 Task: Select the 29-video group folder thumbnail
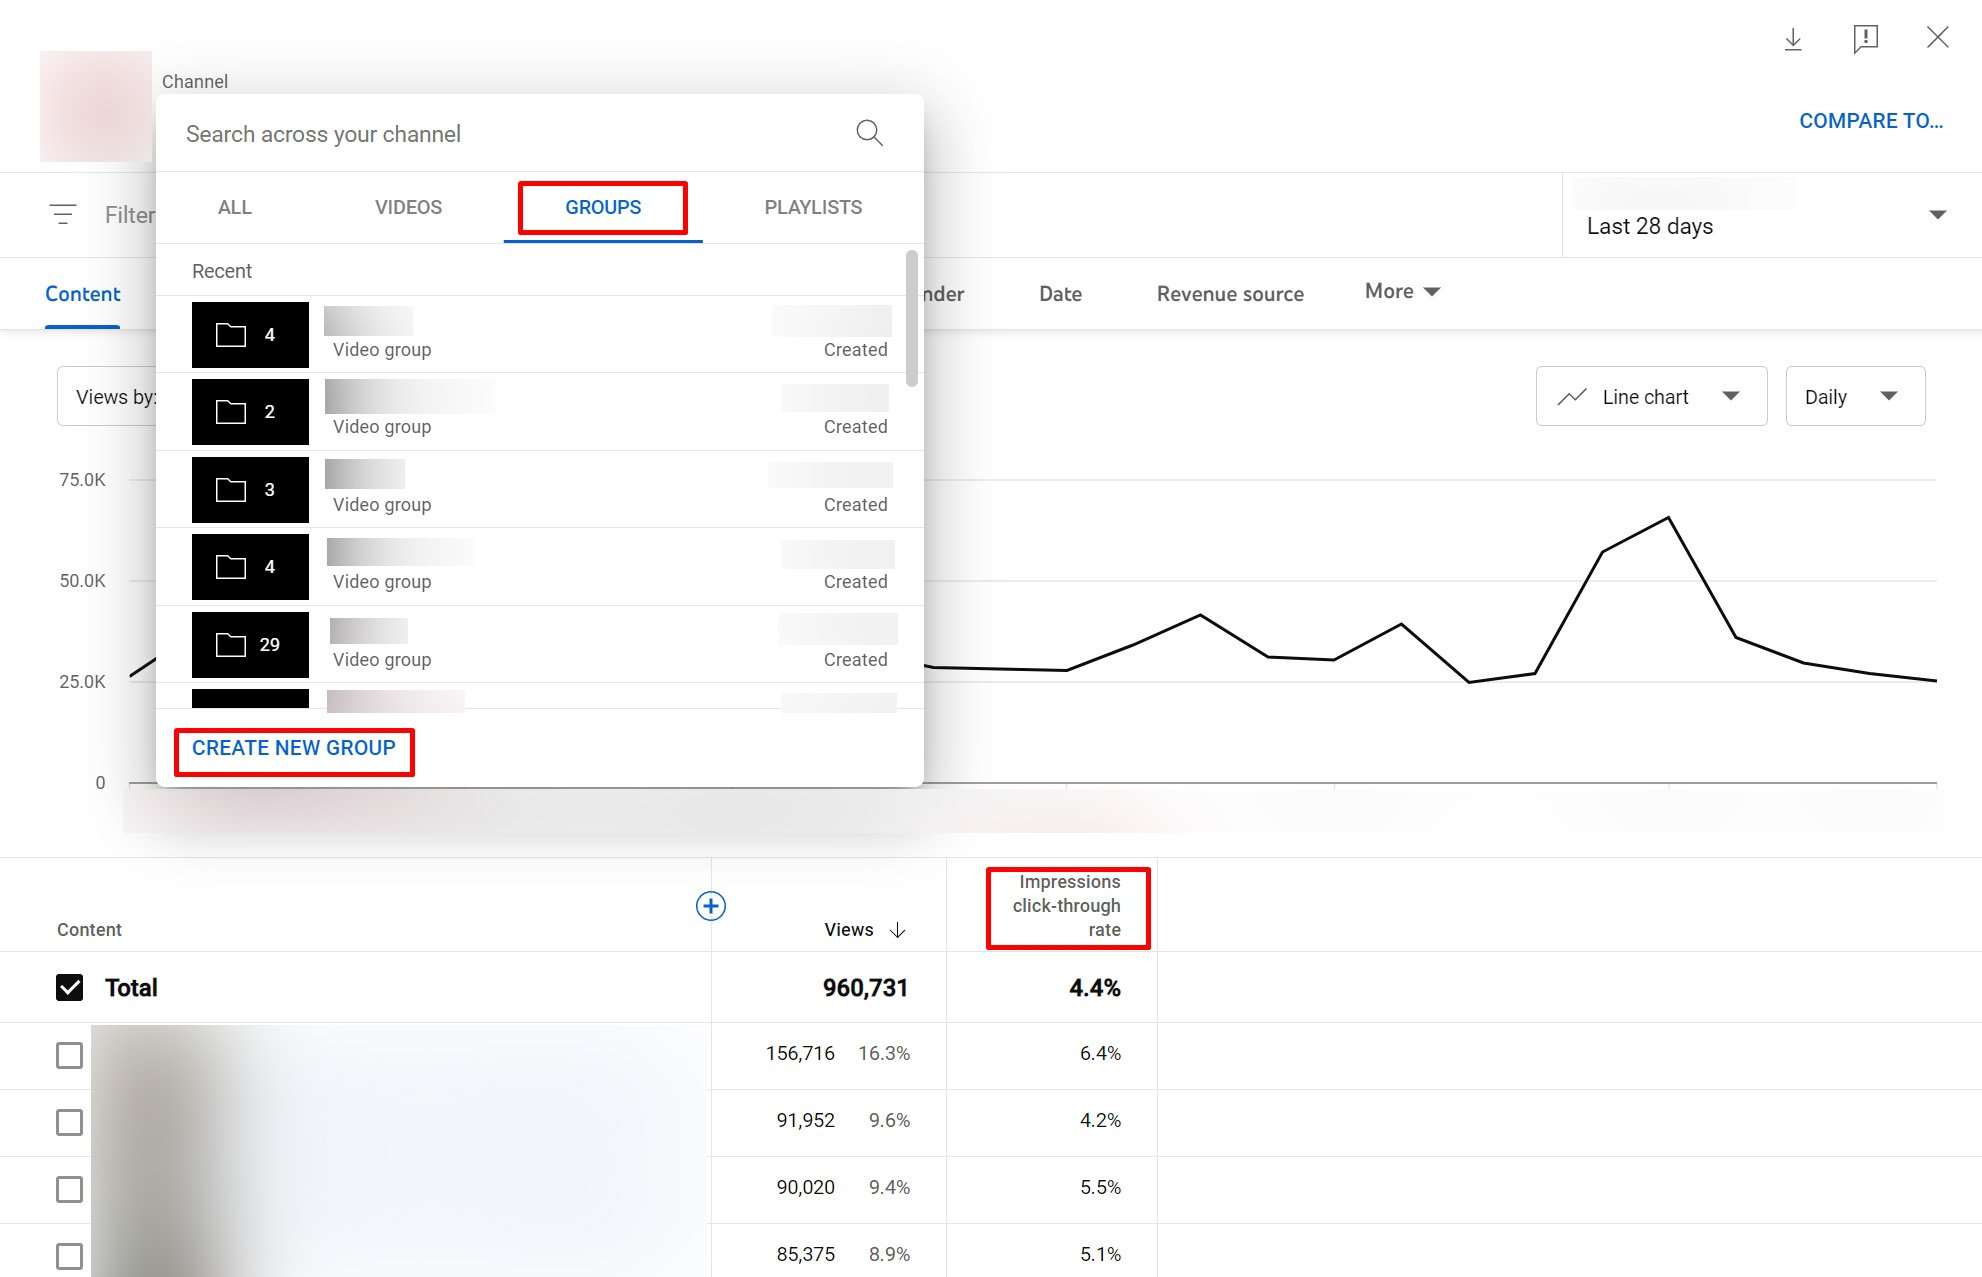click(250, 644)
